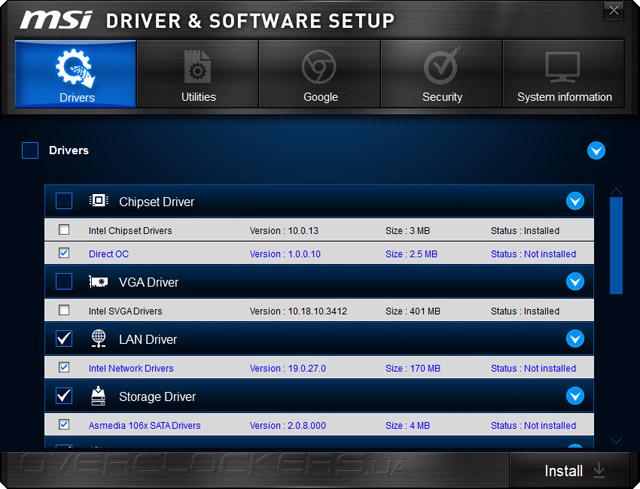Click the MSI logo

pos(56,20)
